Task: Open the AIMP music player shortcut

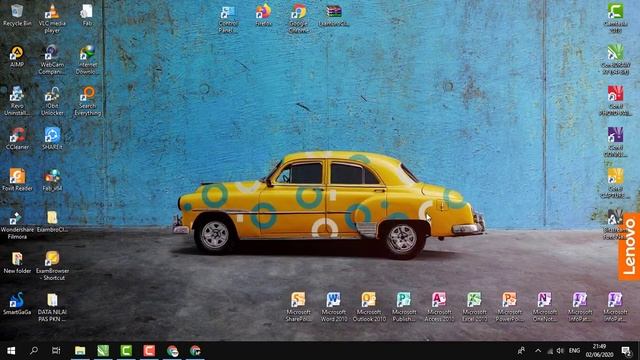Action: pyautogui.click(x=17, y=57)
